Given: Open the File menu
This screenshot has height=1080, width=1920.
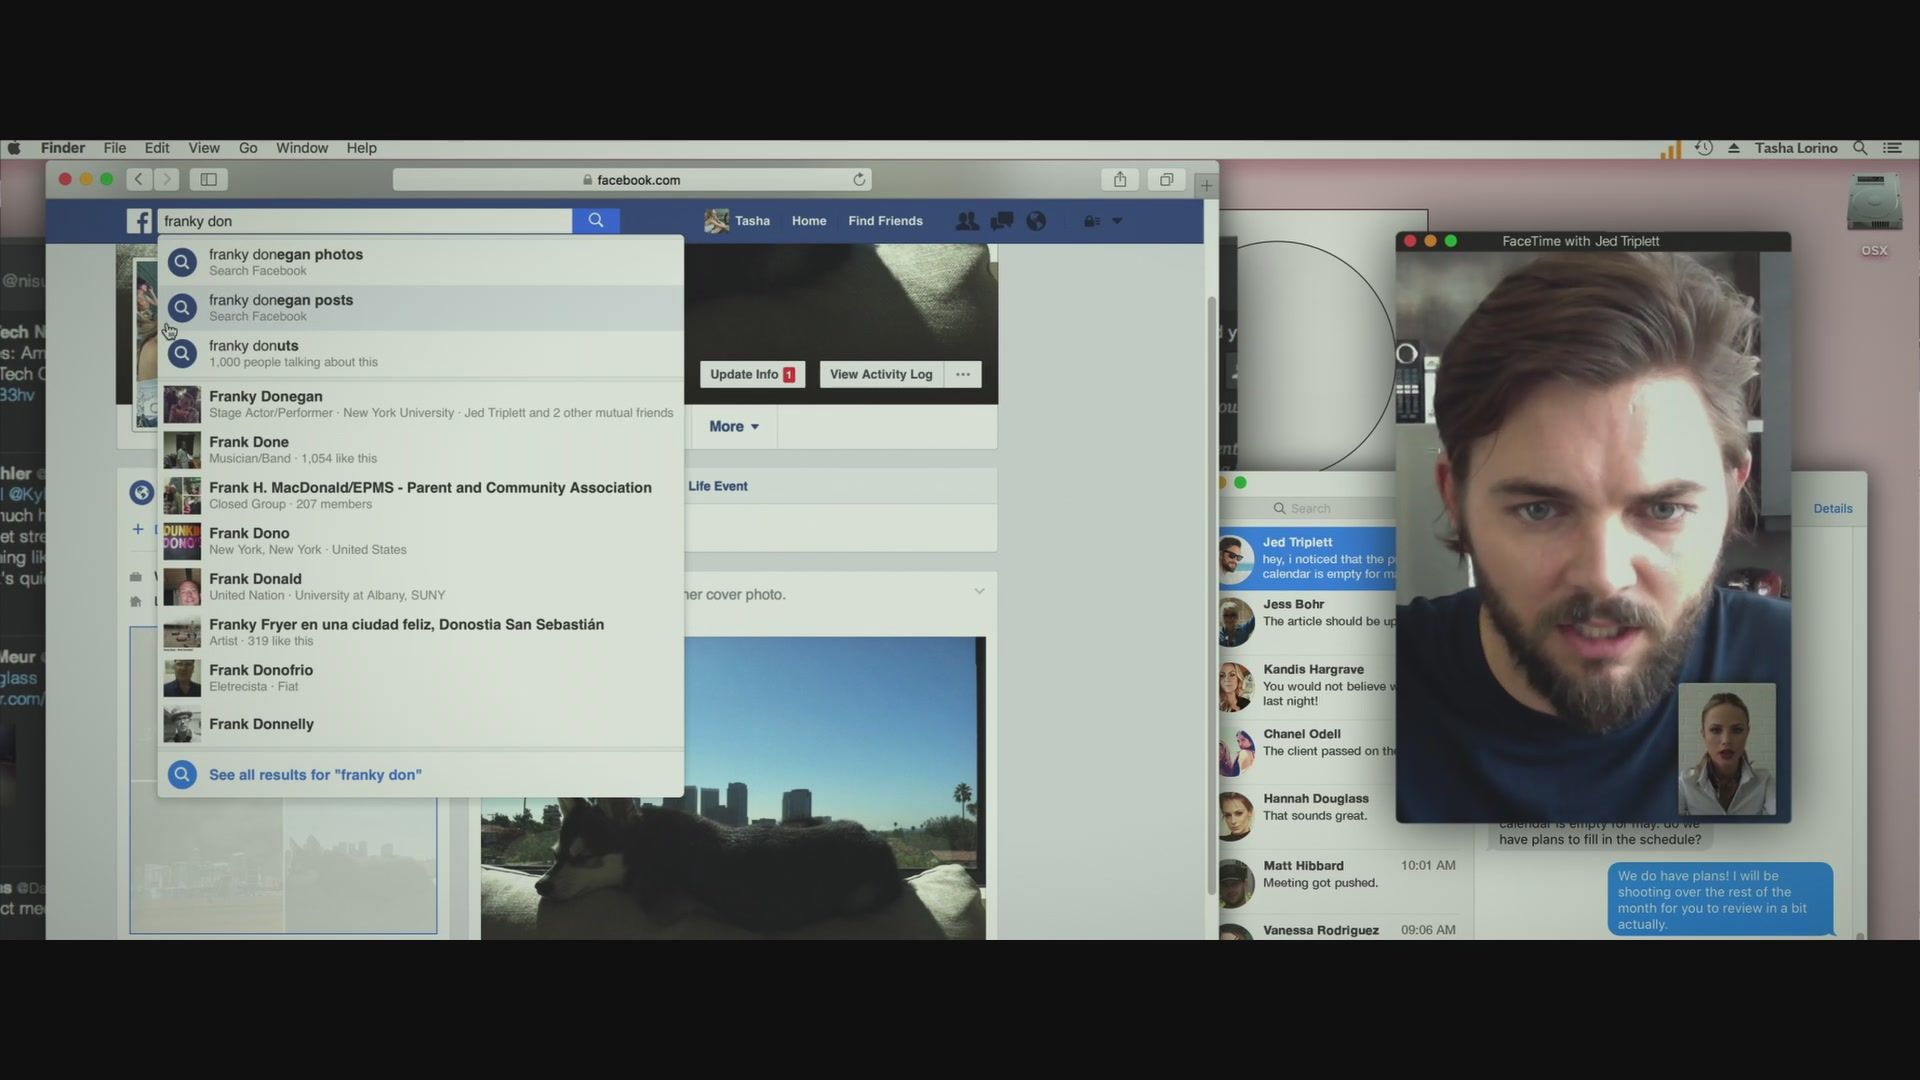Looking at the screenshot, I should [115, 148].
